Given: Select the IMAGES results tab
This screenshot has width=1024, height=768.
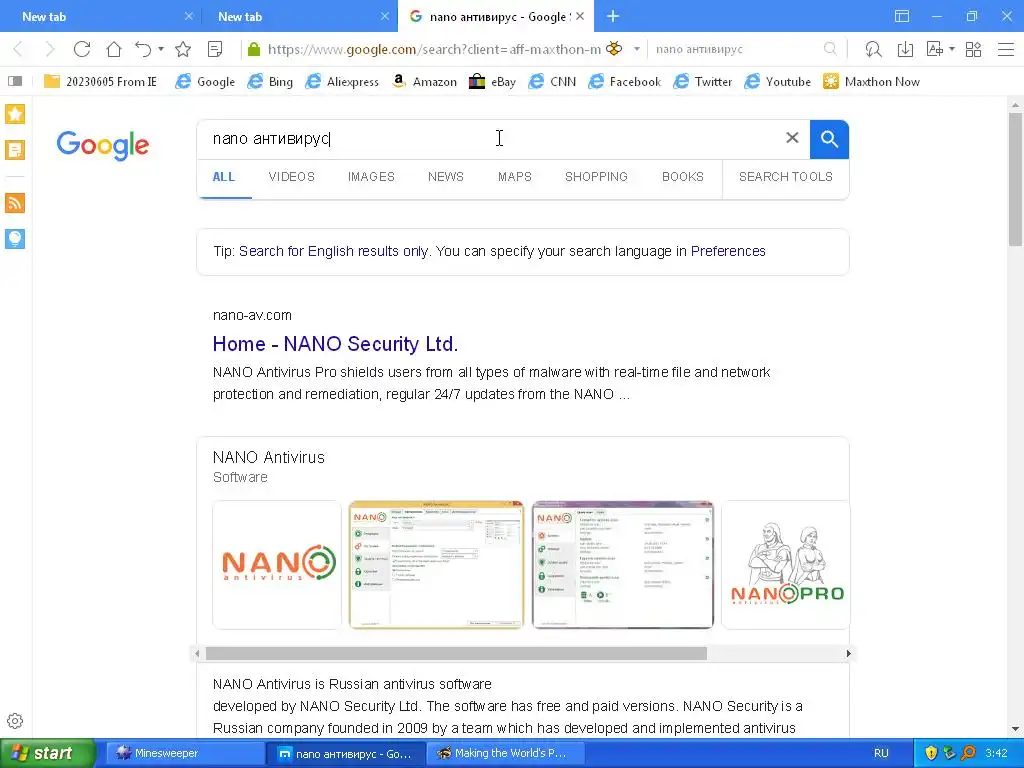Looking at the screenshot, I should [371, 177].
